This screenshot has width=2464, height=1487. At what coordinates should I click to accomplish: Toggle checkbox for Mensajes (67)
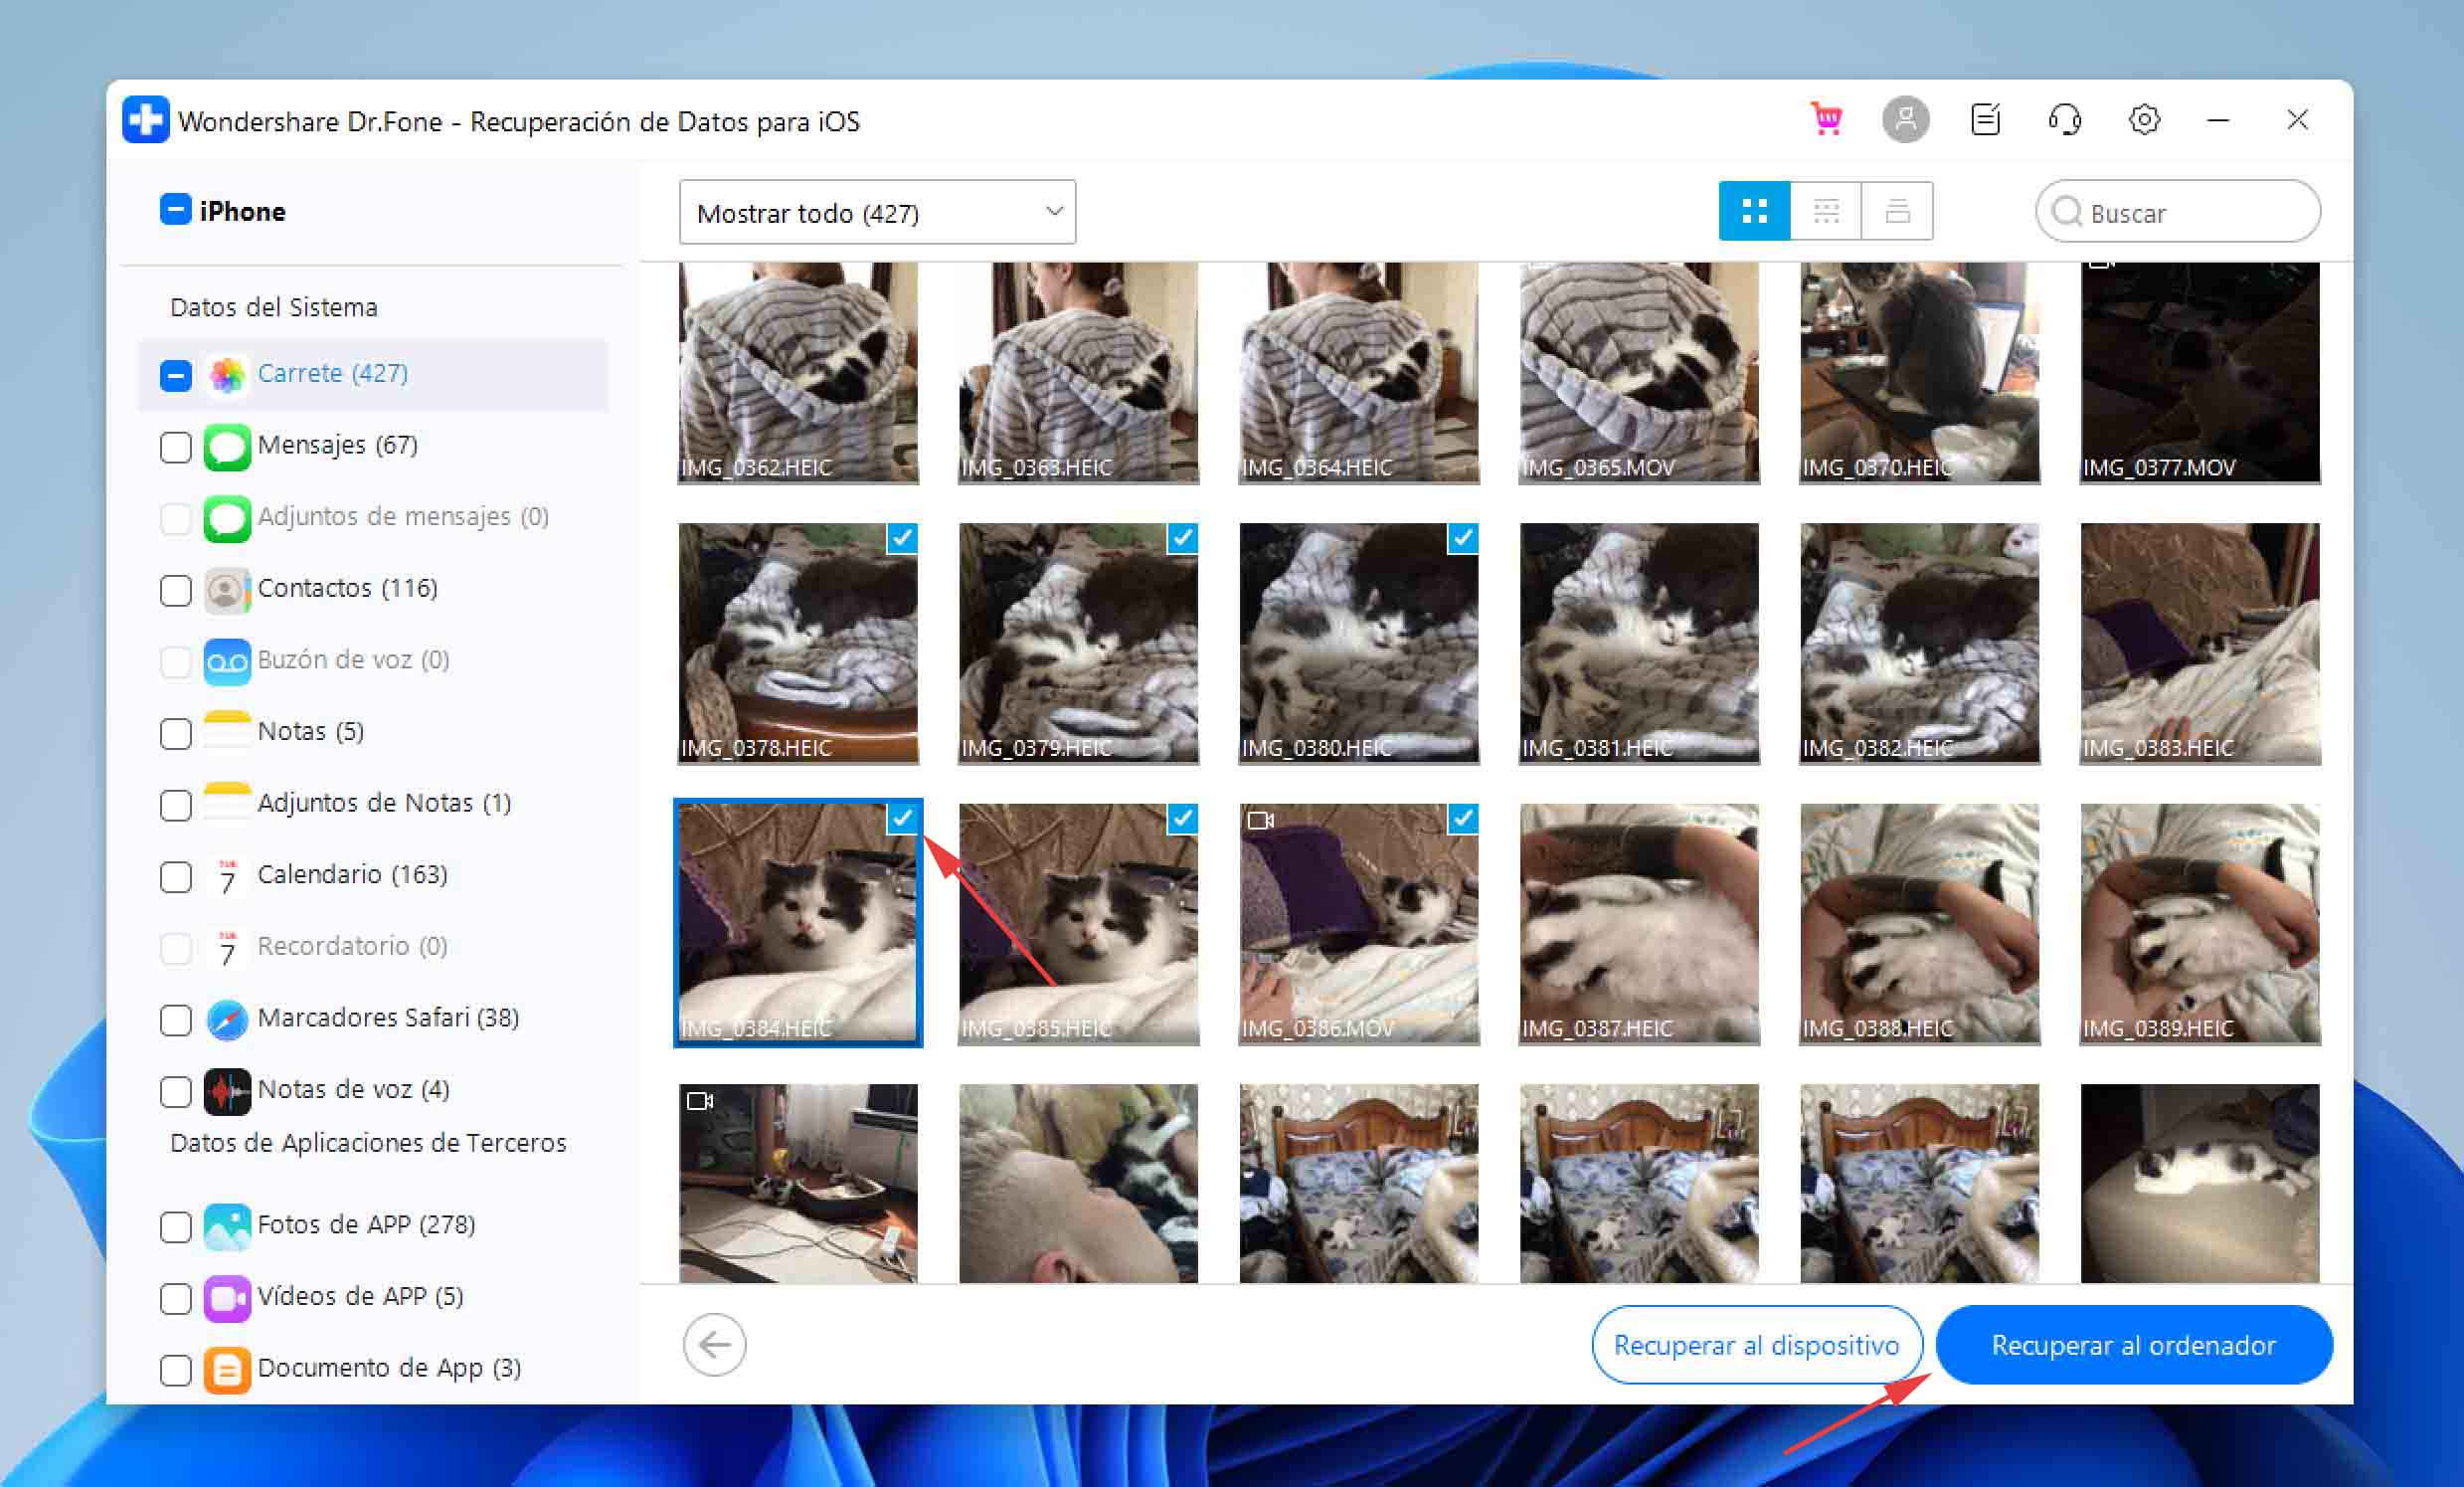pos(176,446)
